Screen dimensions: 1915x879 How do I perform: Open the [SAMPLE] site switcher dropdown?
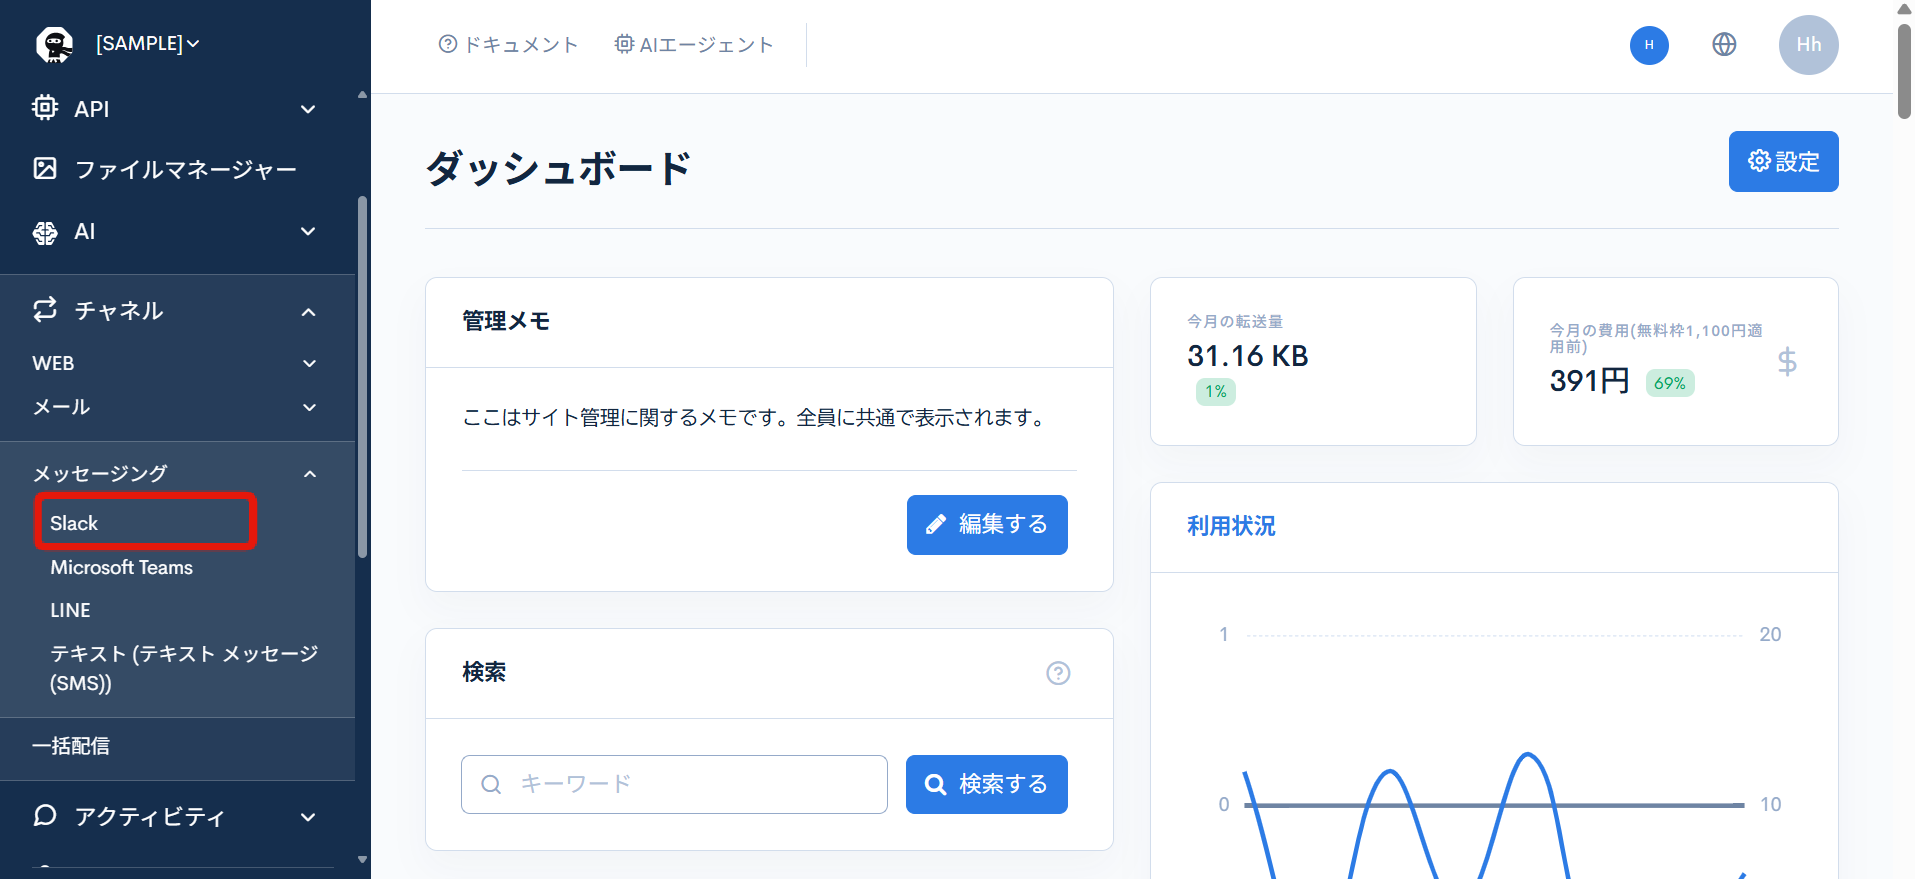coord(147,44)
